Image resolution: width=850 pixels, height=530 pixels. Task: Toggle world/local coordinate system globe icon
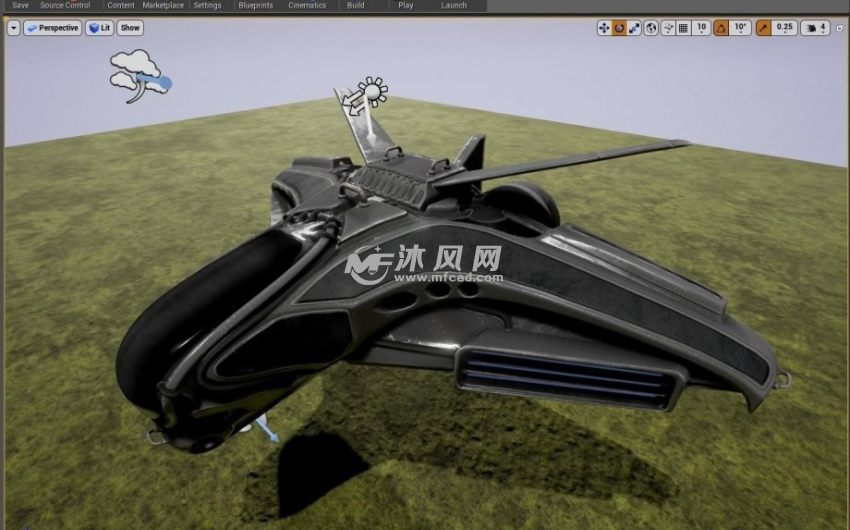point(651,28)
